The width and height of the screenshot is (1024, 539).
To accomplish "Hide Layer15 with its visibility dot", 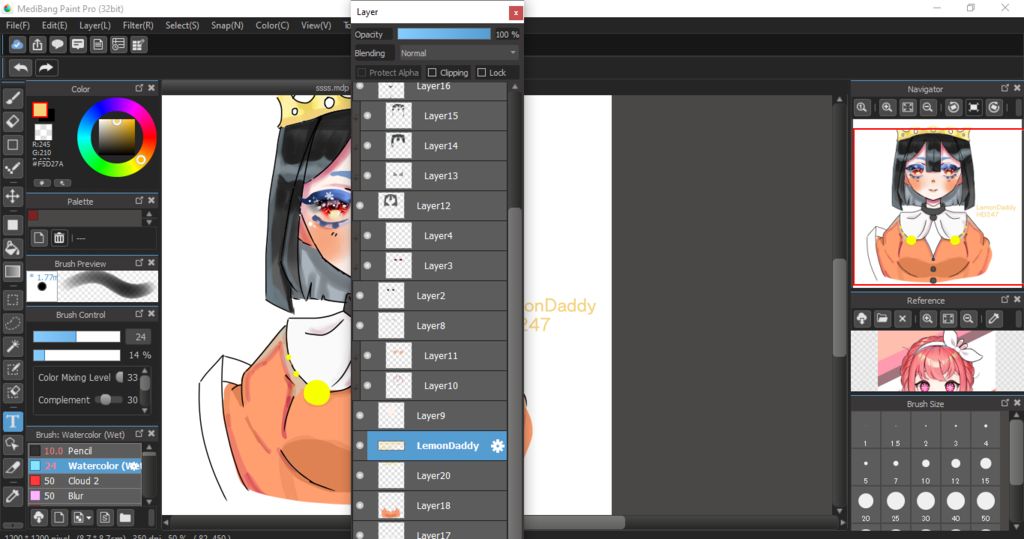I will [x=367, y=116].
